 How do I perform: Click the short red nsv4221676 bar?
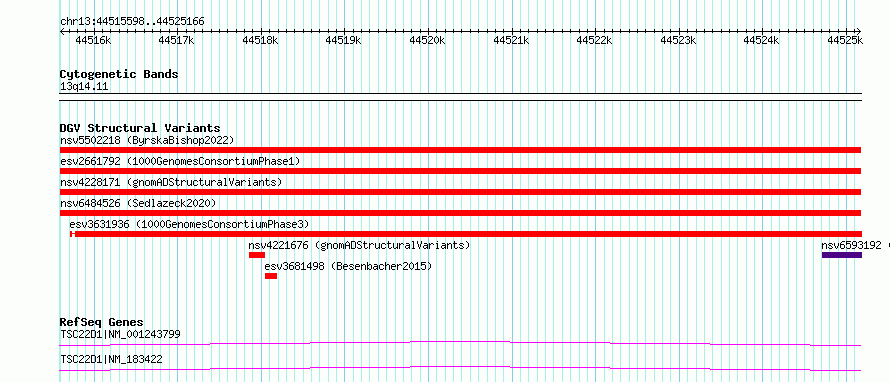tap(257, 255)
